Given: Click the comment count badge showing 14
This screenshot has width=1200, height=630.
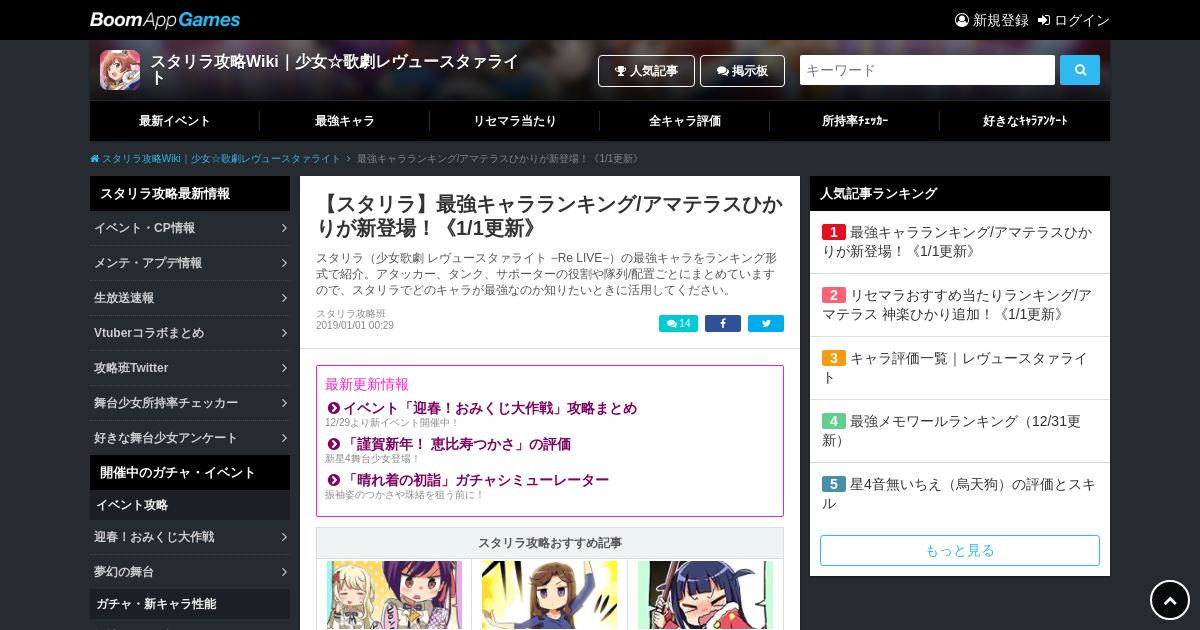Looking at the screenshot, I should pyautogui.click(x=678, y=324).
